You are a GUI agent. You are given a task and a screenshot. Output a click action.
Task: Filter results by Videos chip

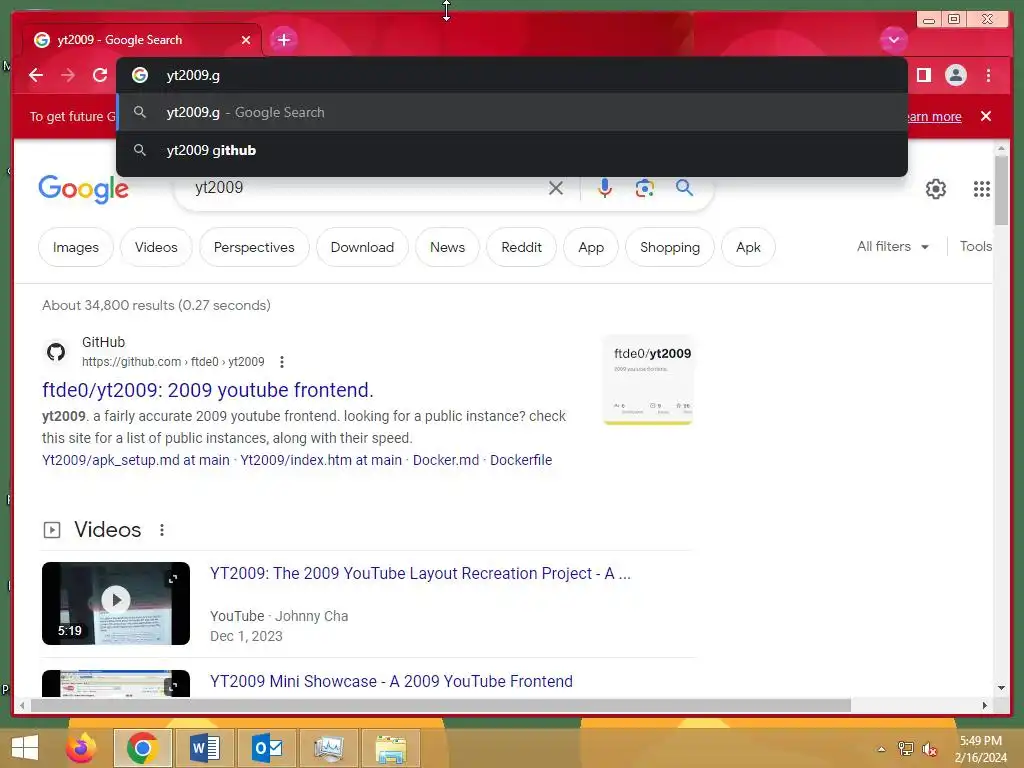pyautogui.click(x=156, y=248)
